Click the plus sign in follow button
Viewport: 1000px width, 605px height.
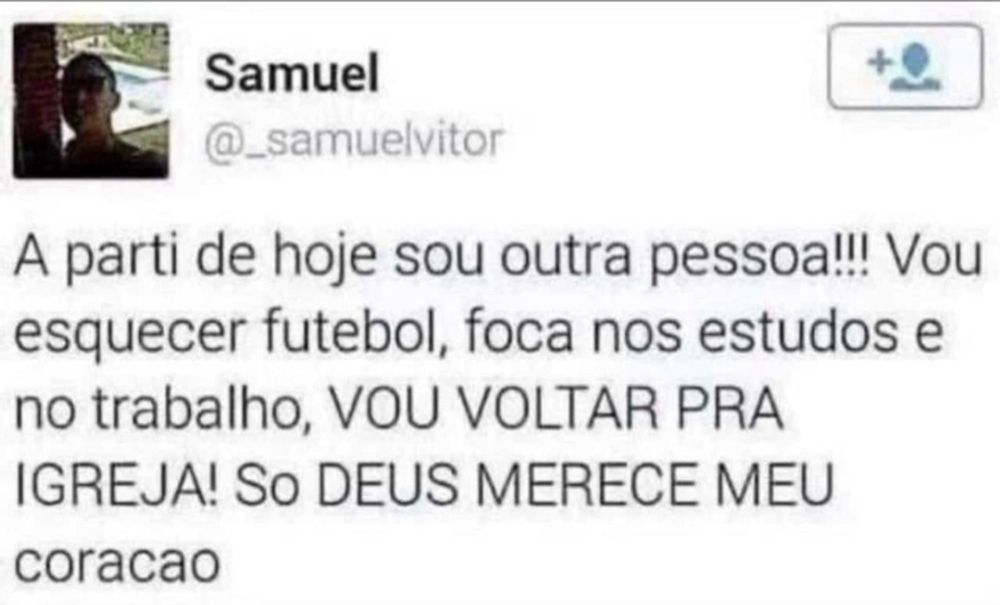[x=879, y=62]
